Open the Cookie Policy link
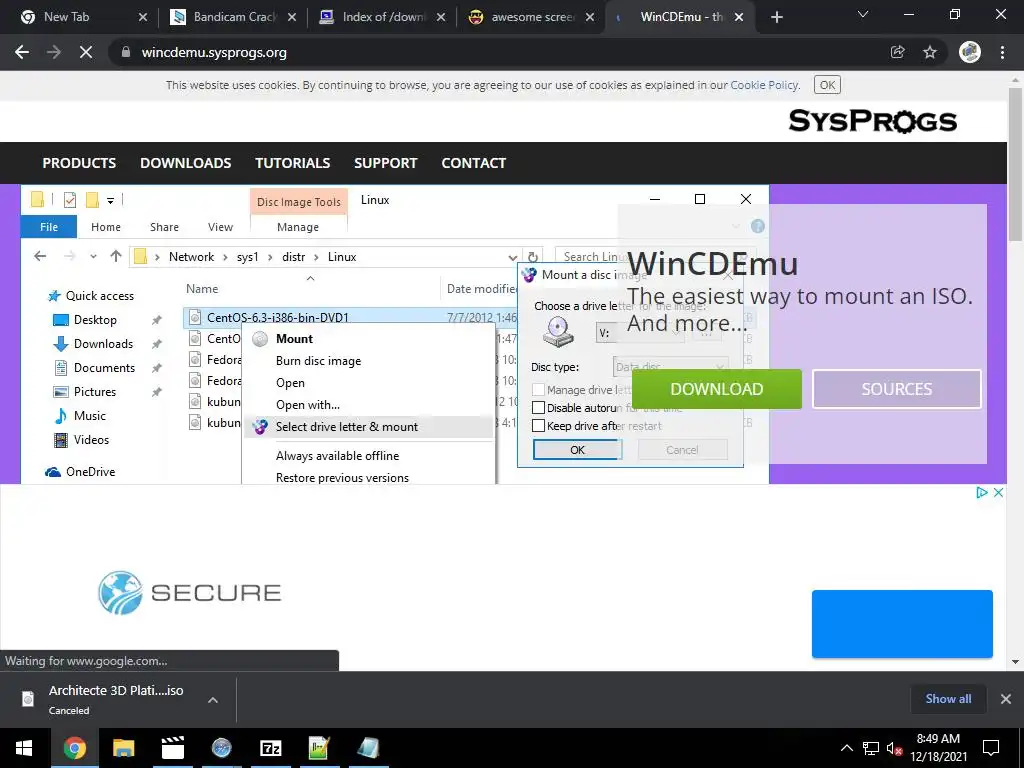Screen dimensions: 1024x768 [x=764, y=85]
